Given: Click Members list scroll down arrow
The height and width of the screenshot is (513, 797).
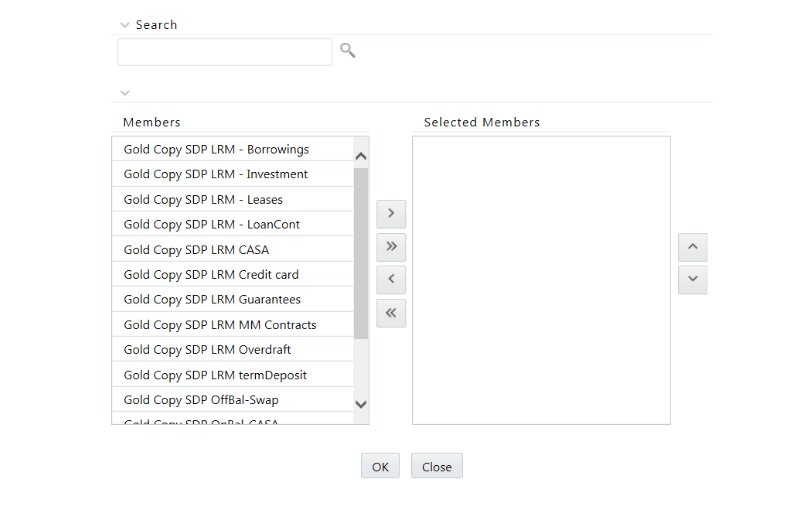Looking at the screenshot, I should click(x=361, y=405).
